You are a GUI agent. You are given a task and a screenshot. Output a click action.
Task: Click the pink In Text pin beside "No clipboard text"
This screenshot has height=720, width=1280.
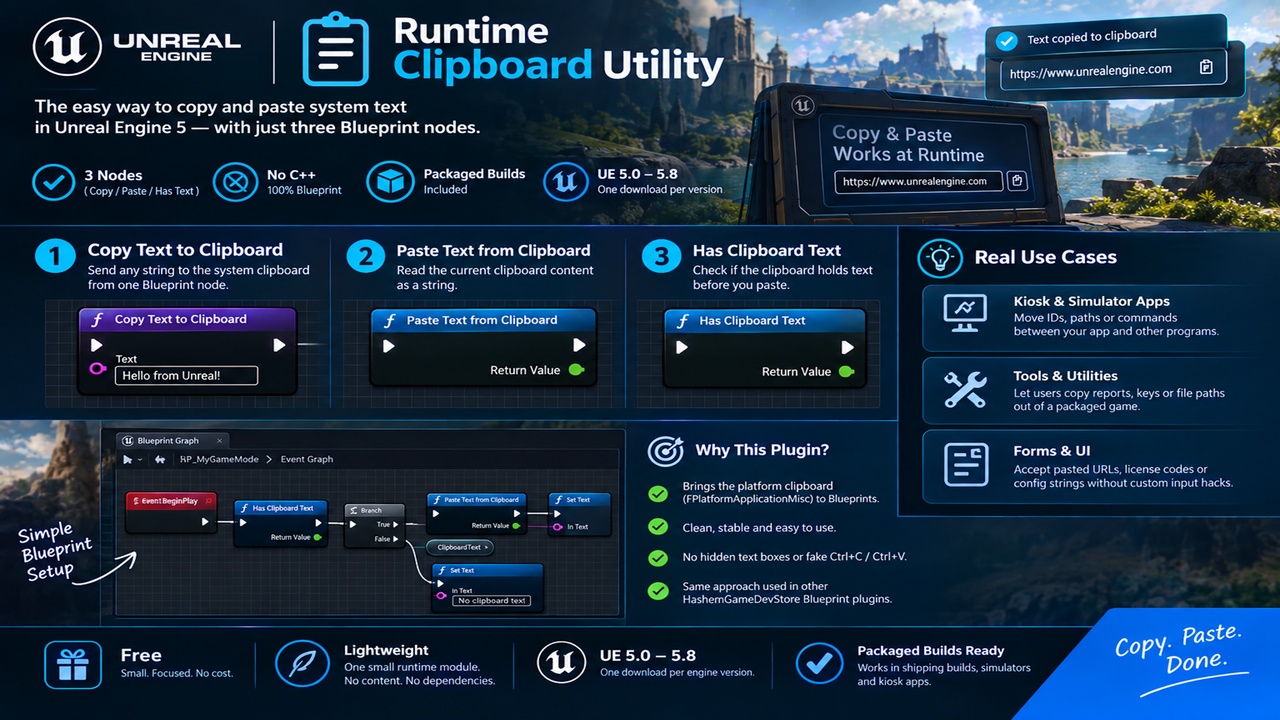(x=440, y=596)
